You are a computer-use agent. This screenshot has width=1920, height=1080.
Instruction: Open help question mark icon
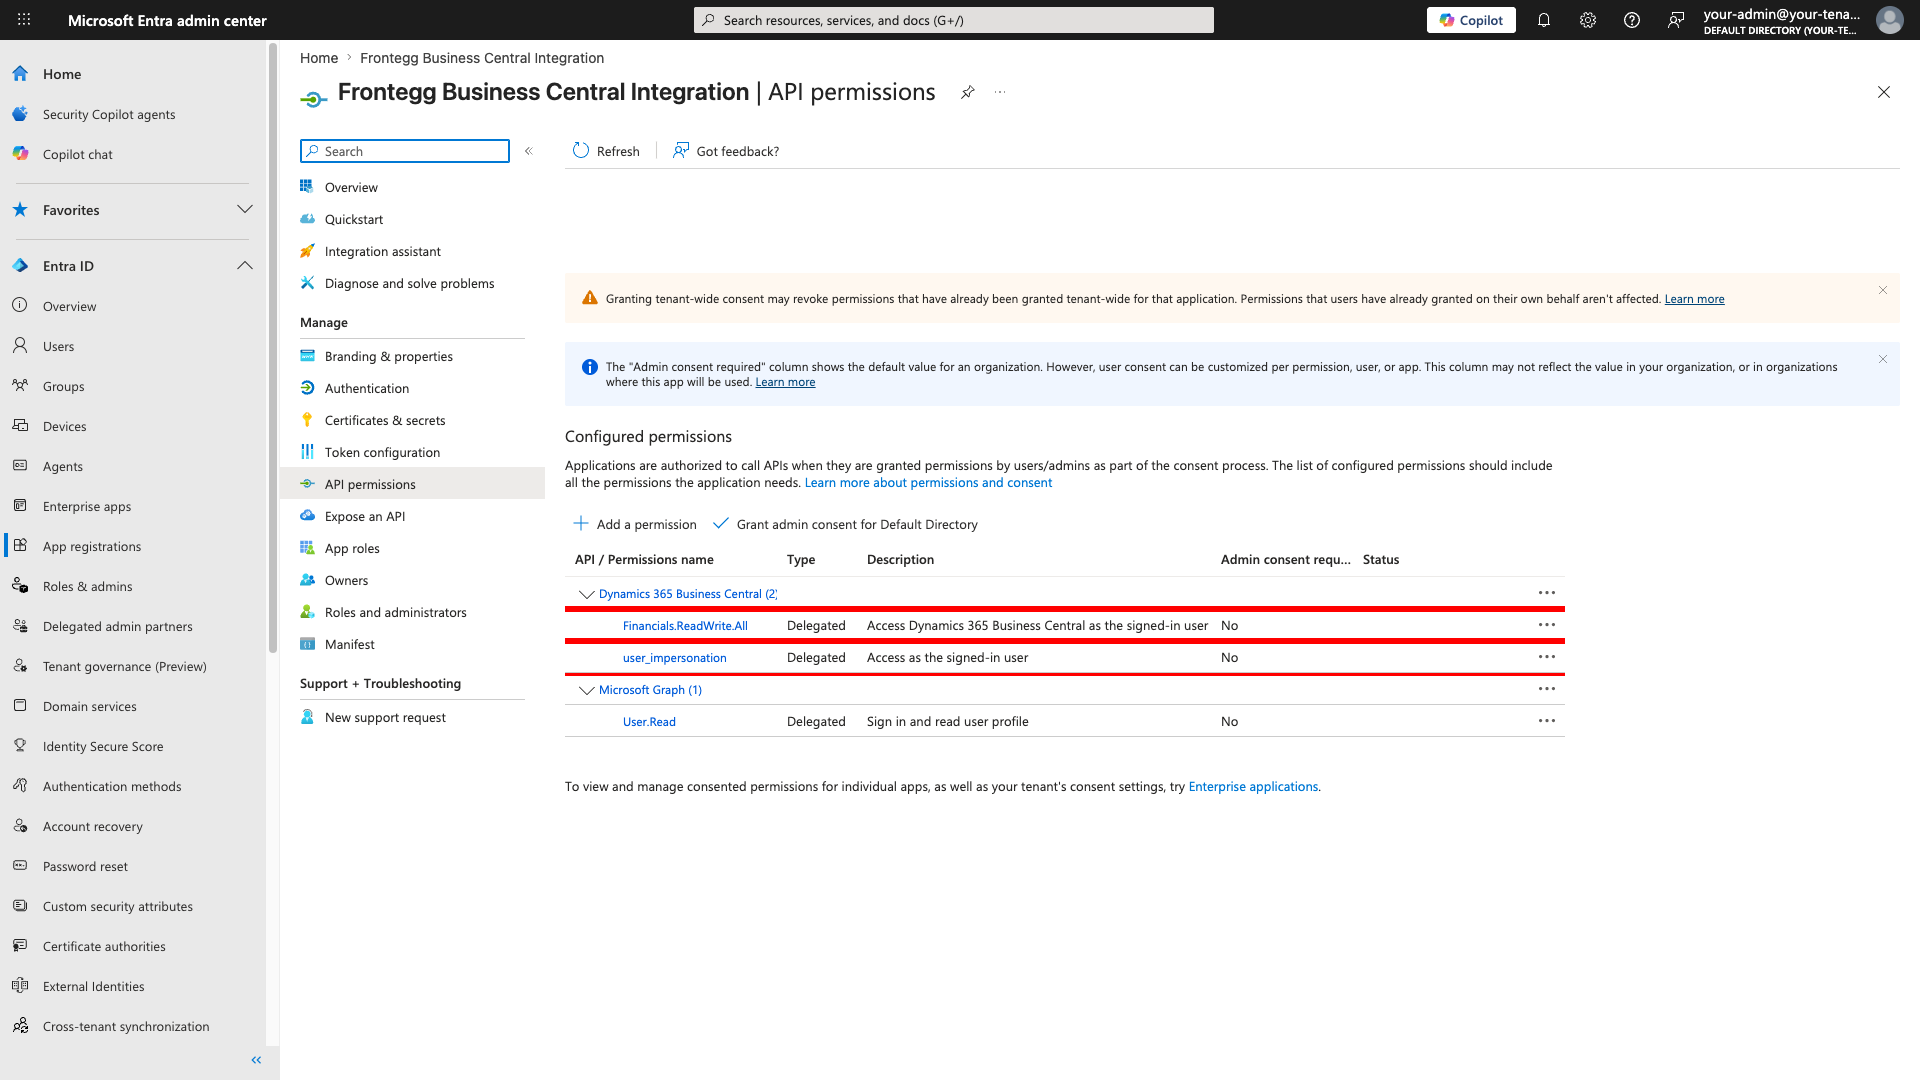point(1632,20)
